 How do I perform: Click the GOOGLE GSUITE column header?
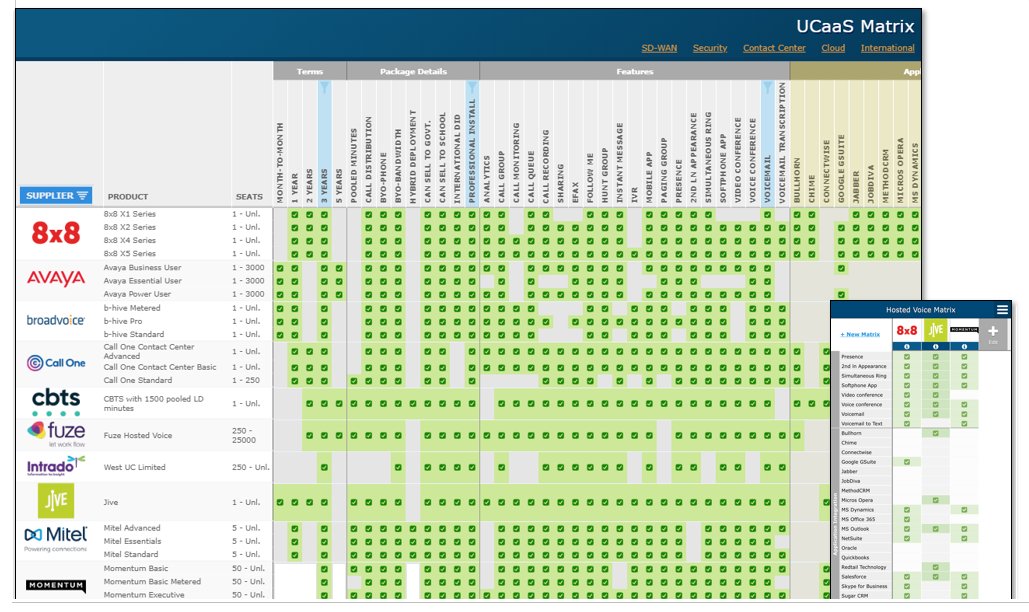(841, 169)
